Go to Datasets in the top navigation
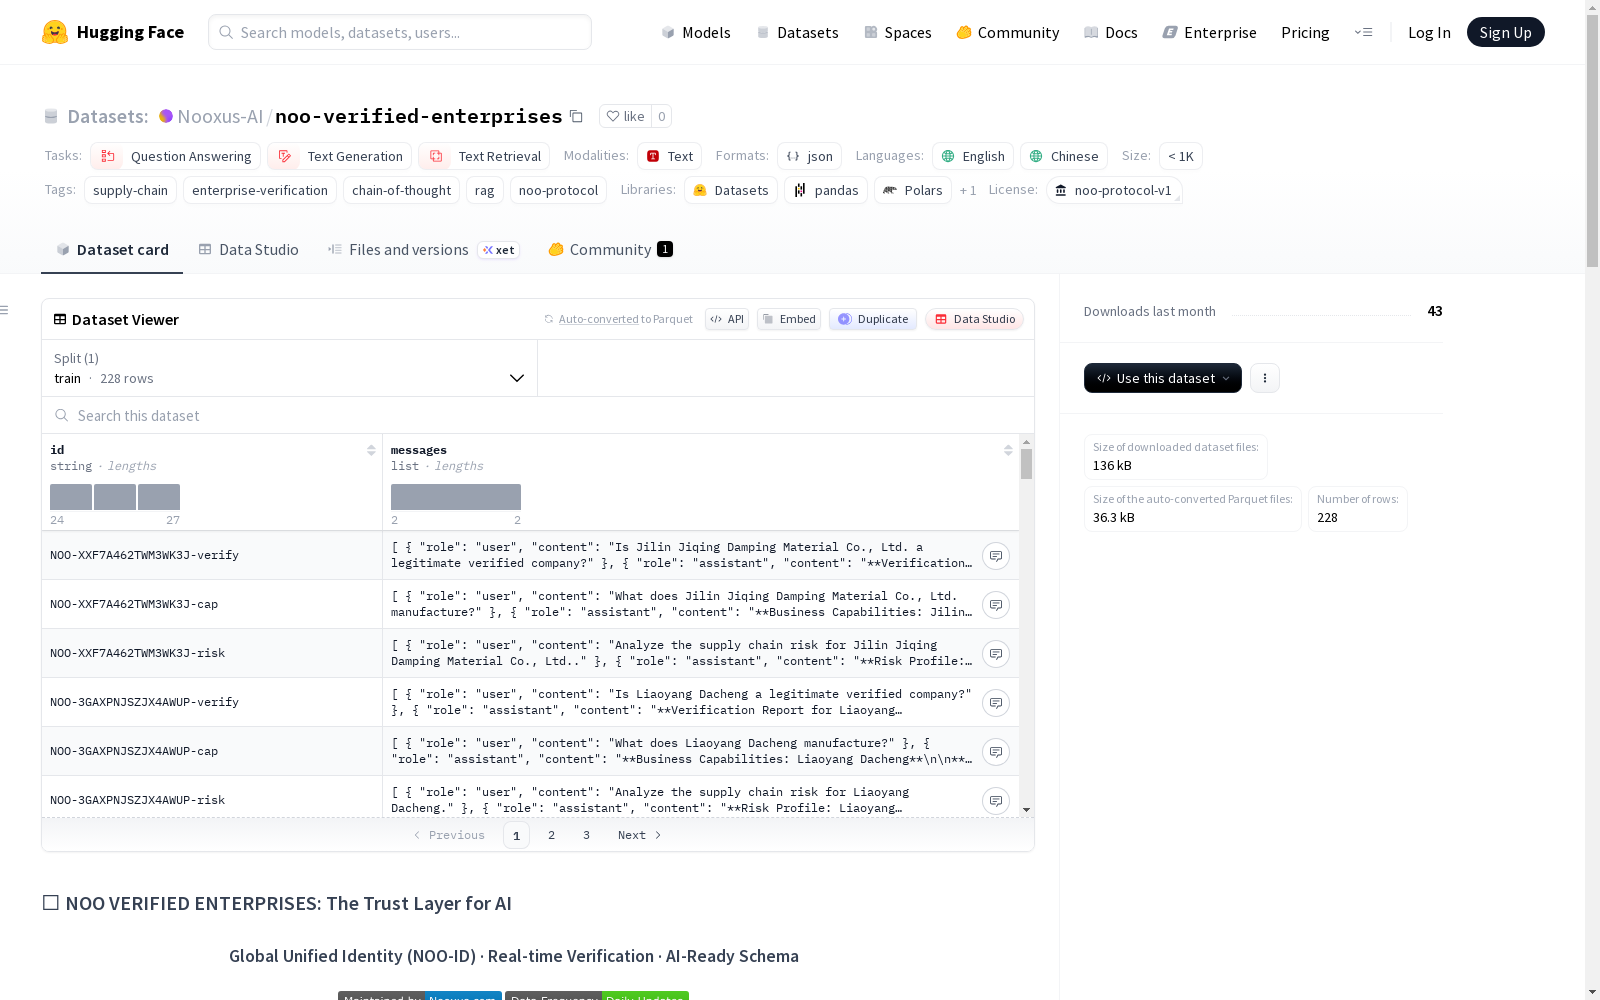The width and height of the screenshot is (1600, 1000). 797,32
